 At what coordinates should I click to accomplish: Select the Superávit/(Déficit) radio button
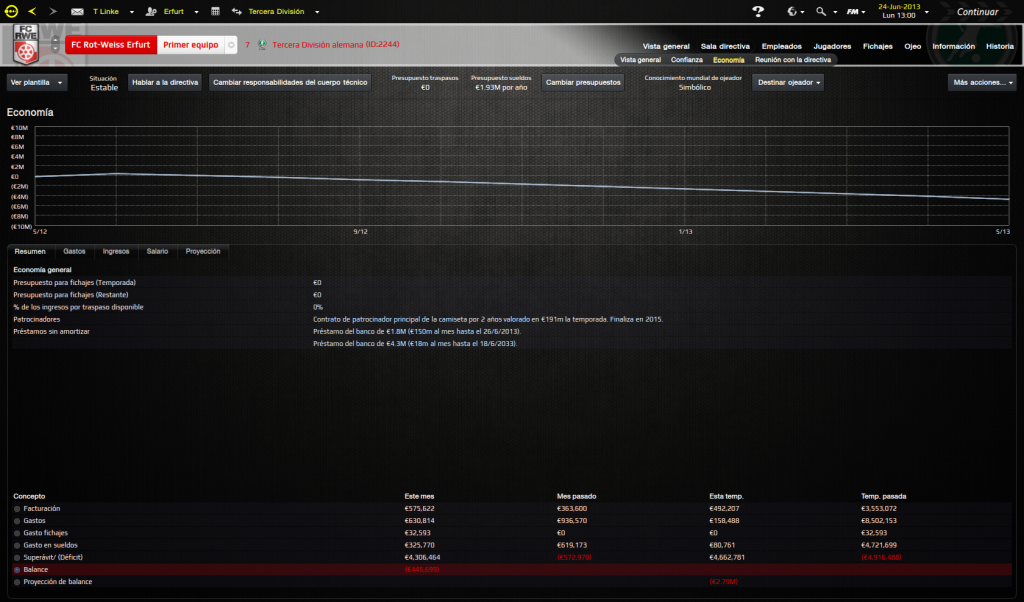coord(17,558)
